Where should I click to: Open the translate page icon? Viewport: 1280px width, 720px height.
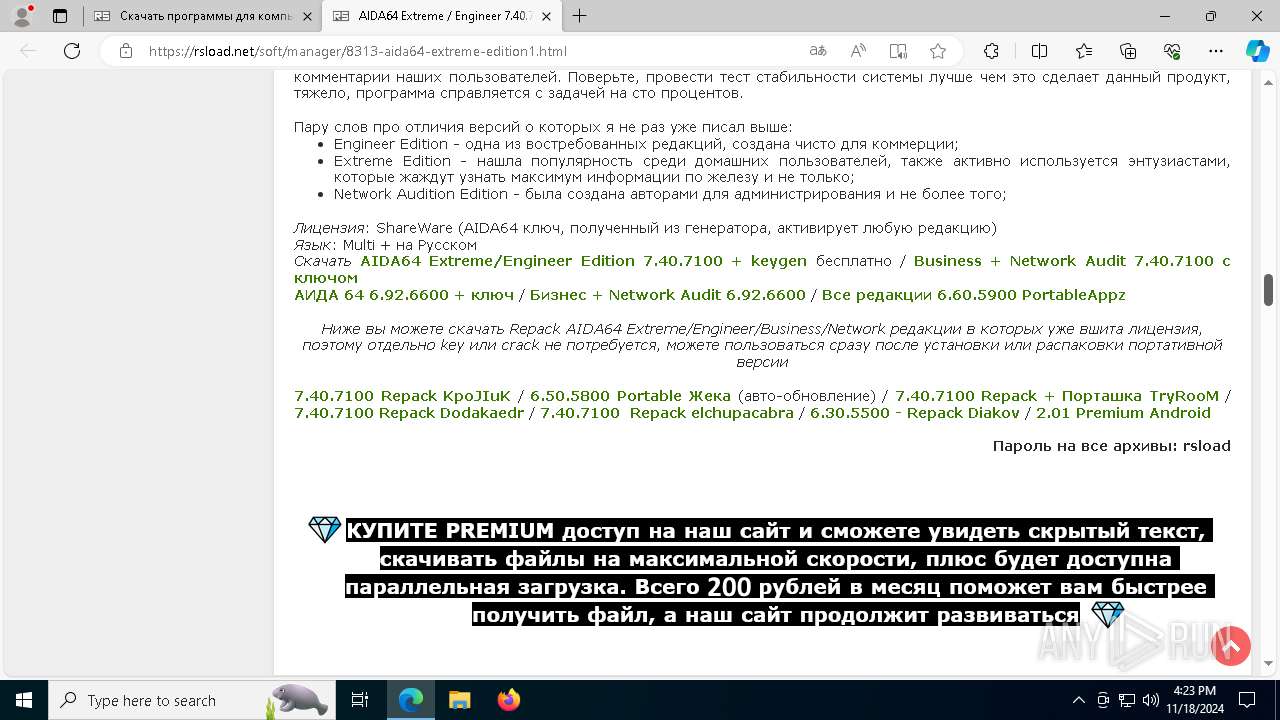tap(818, 51)
